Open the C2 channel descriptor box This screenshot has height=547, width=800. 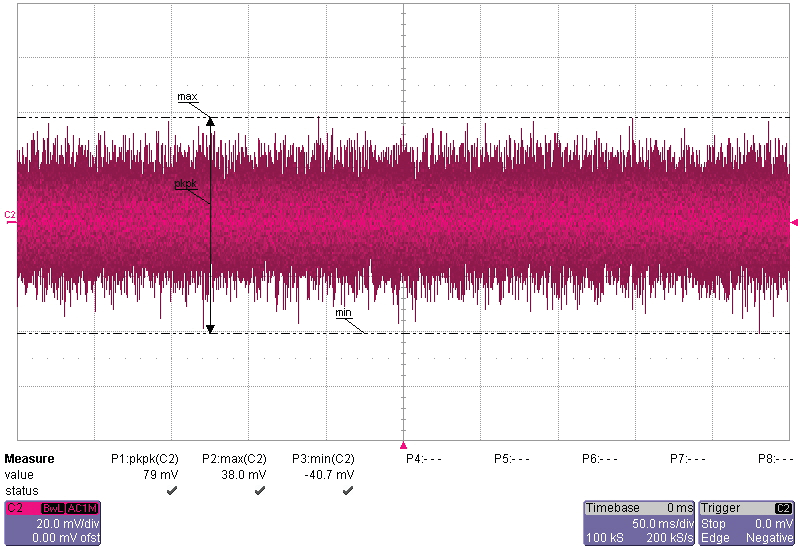51,523
